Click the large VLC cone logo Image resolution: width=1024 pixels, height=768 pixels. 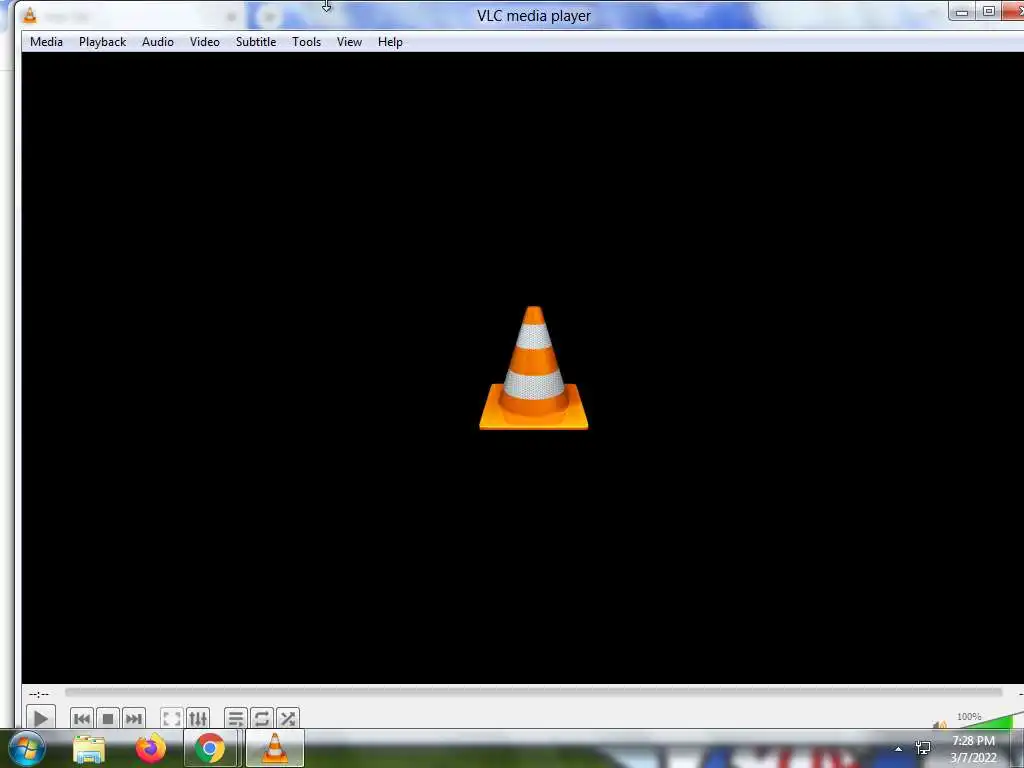point(534,368)
